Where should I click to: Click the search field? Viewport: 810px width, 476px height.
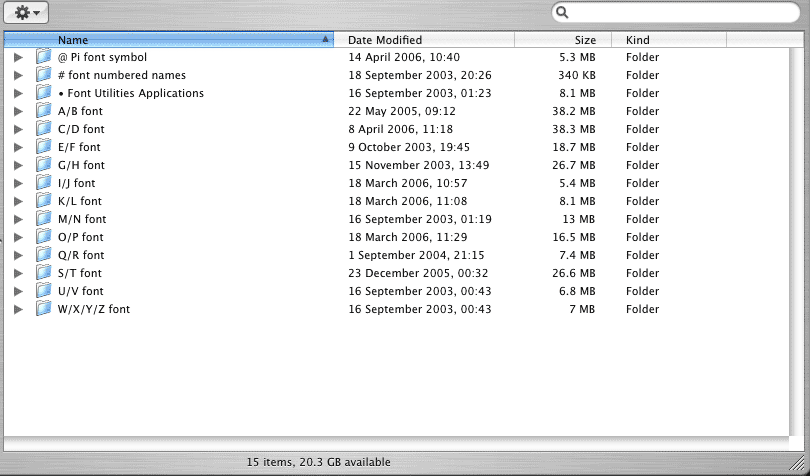pos(676,12)
